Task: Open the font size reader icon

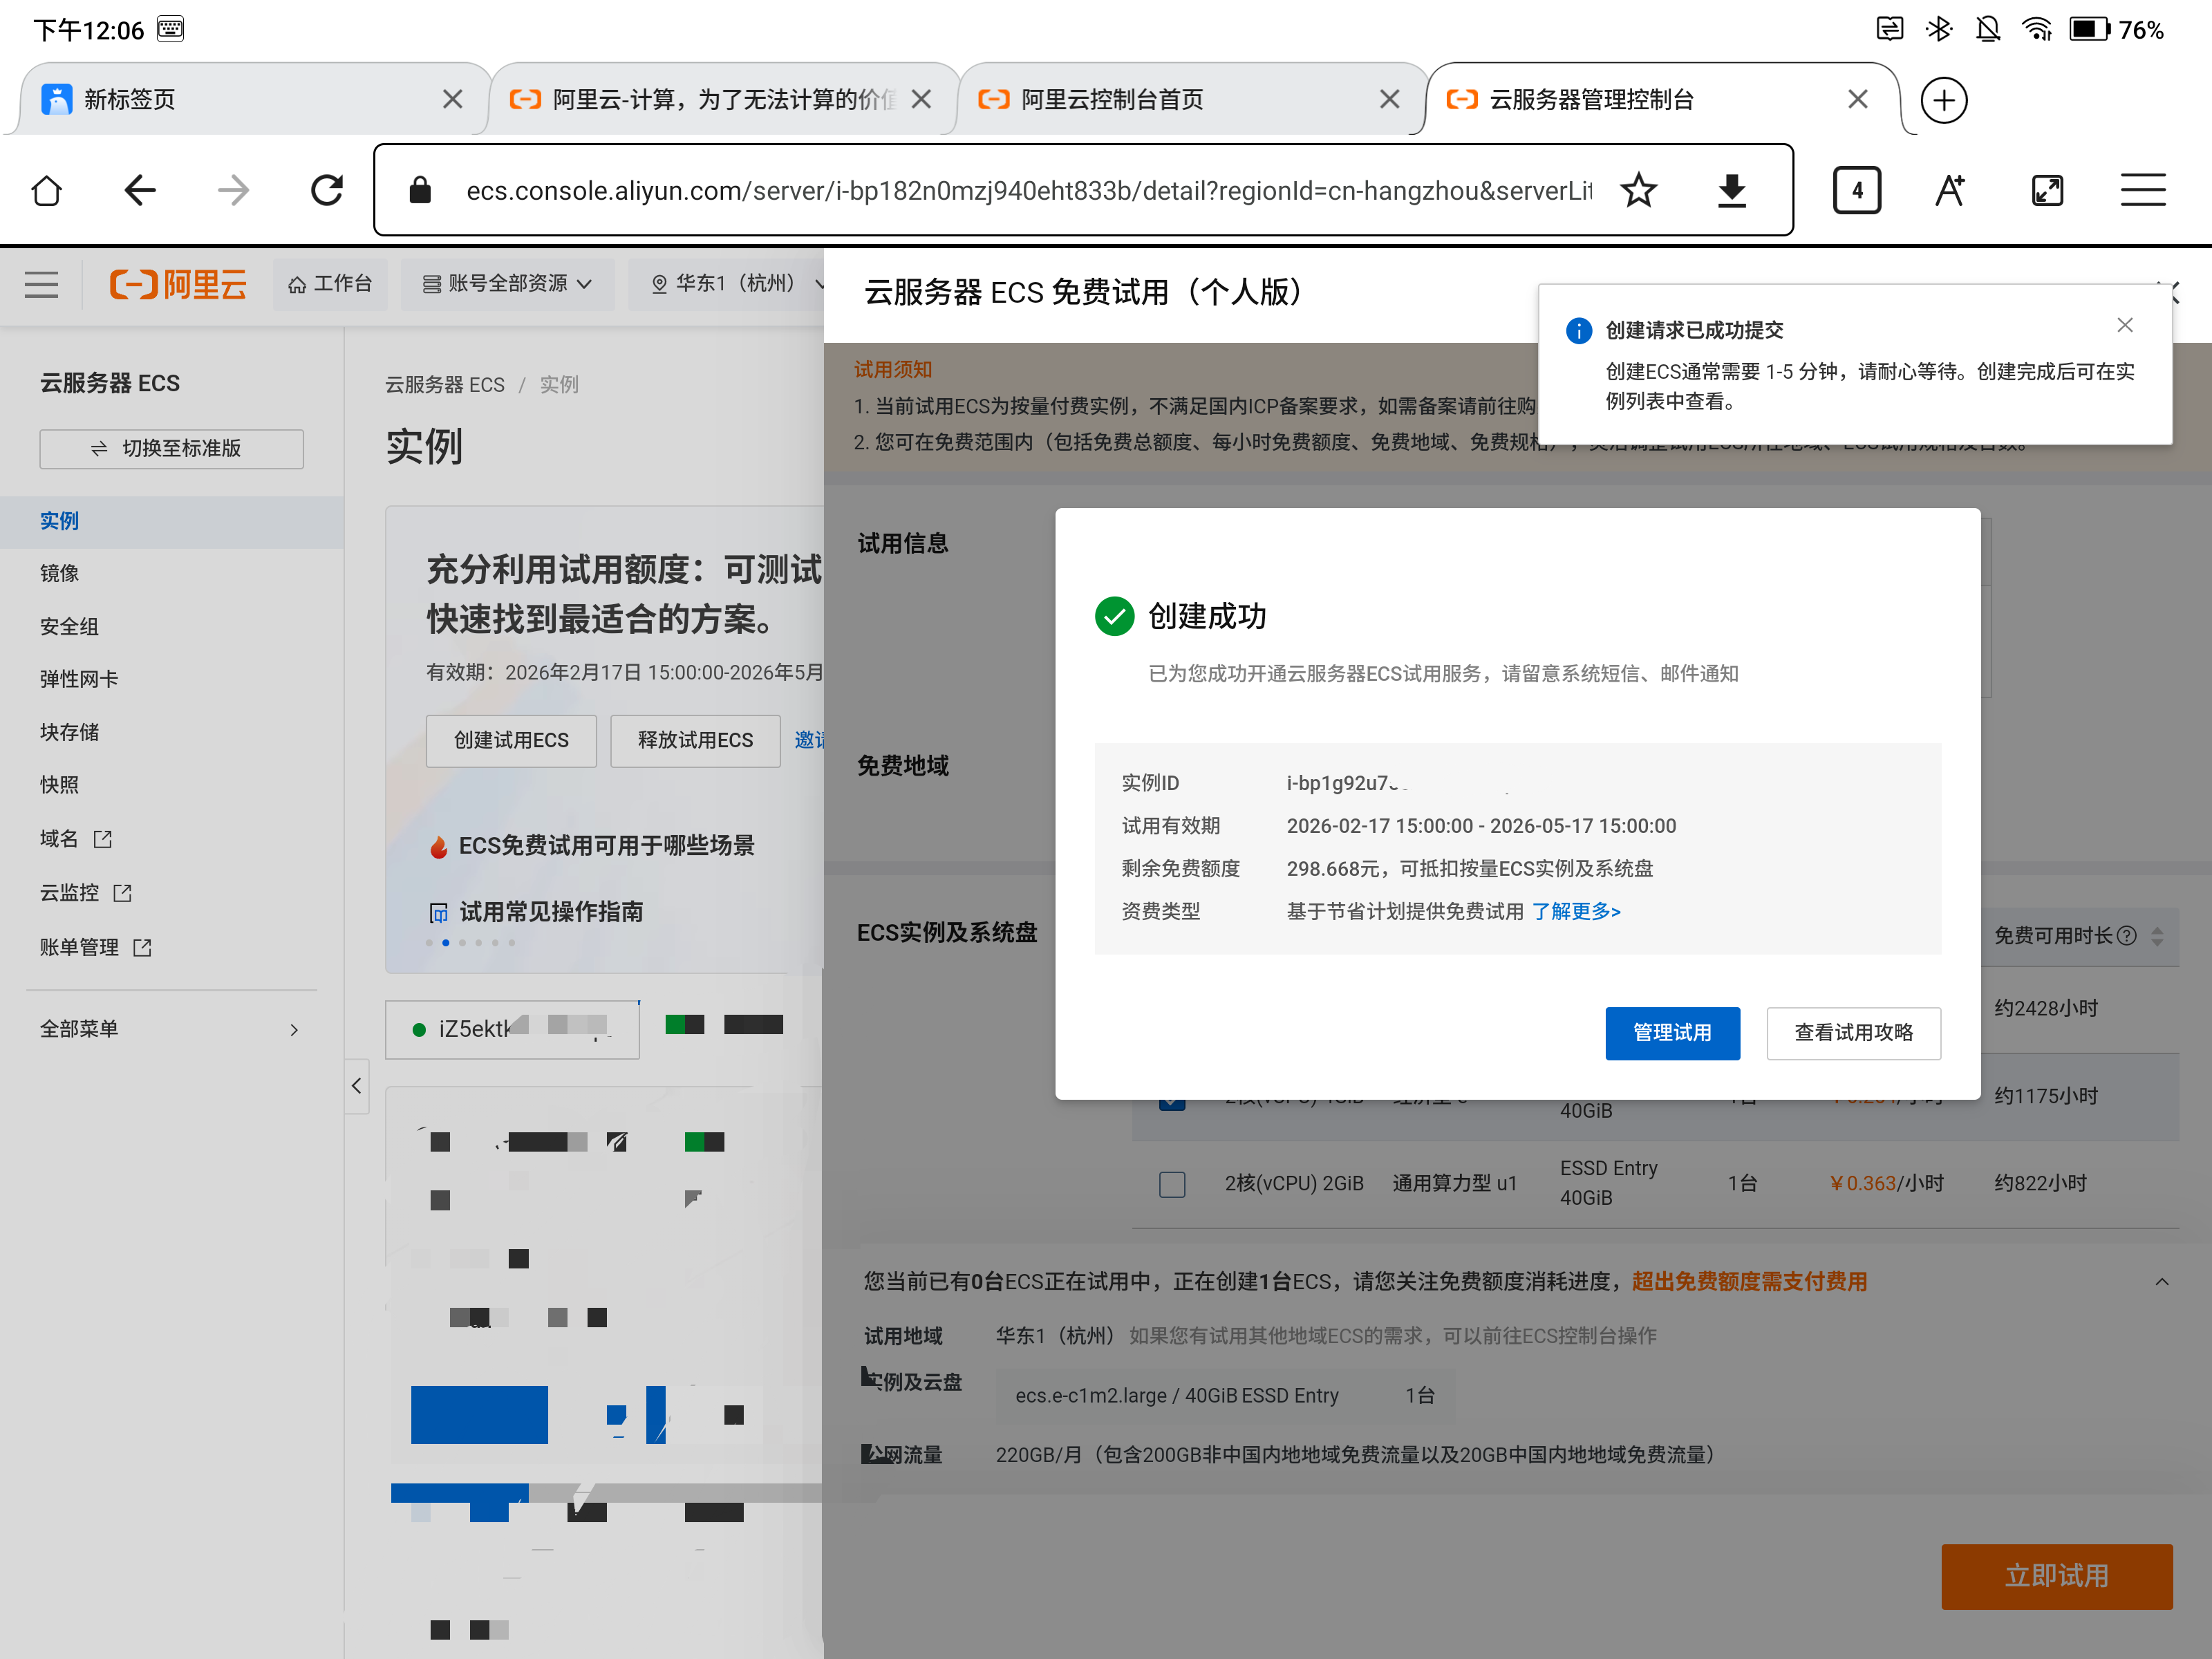Action: point(1949,190)
